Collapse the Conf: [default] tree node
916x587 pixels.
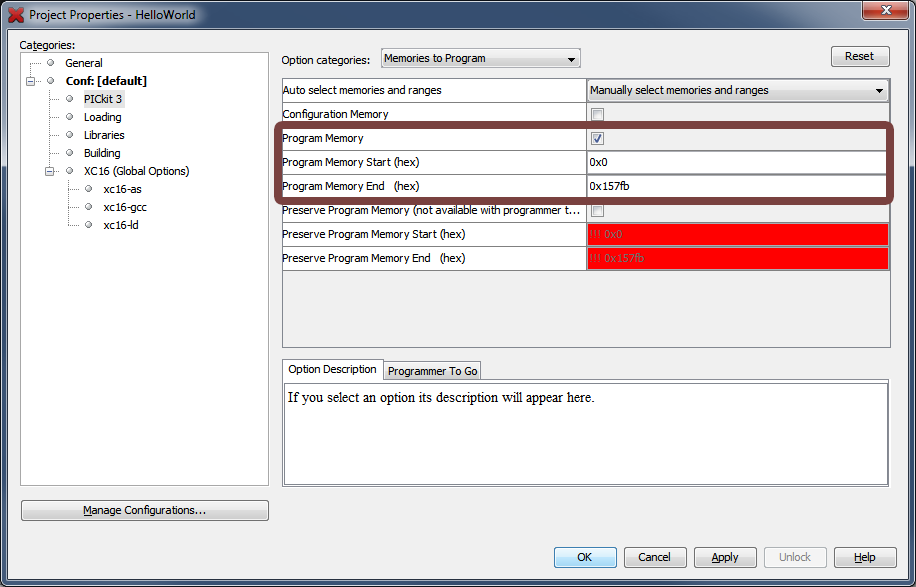(x=32, y=81)
